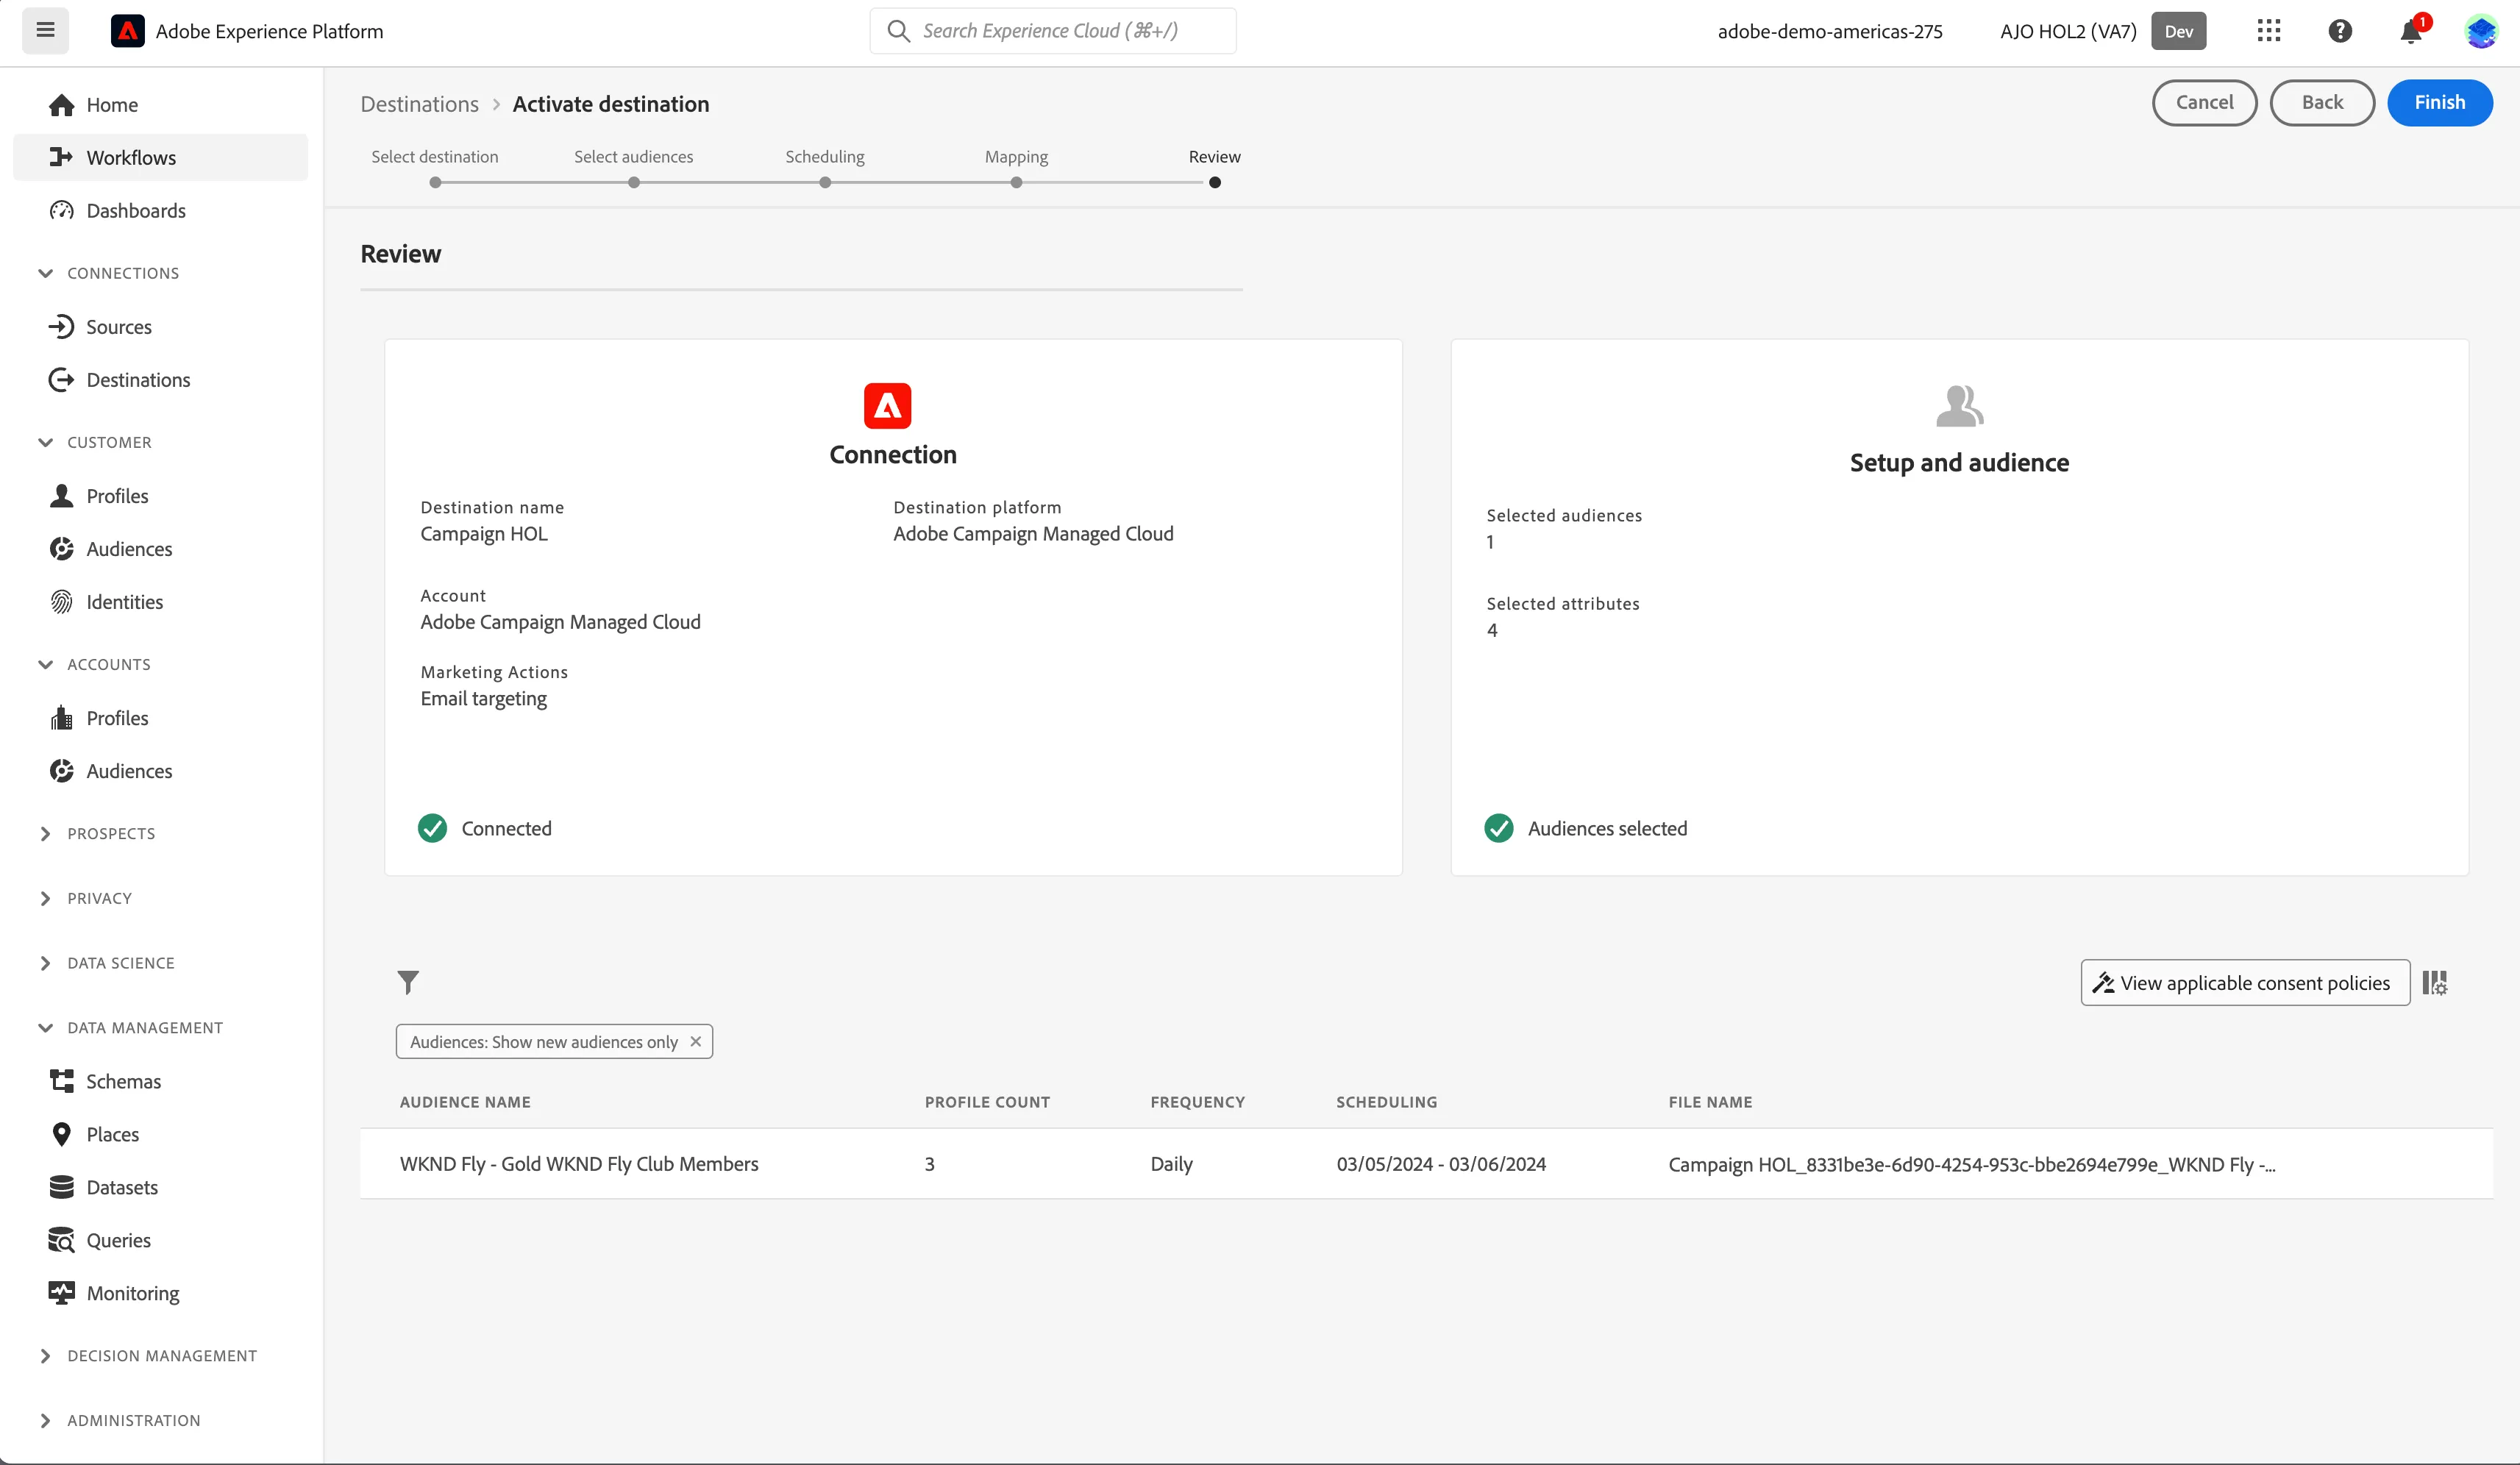The height and width of the screenshot is (1465, 2520).
Task: View applicable consent policies
Action: click(x=2245, y=983)
